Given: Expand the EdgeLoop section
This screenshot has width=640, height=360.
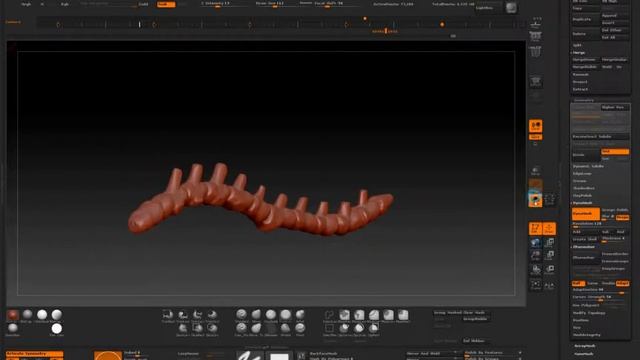Looking at the screenshot, I should [x=582, y=173].
